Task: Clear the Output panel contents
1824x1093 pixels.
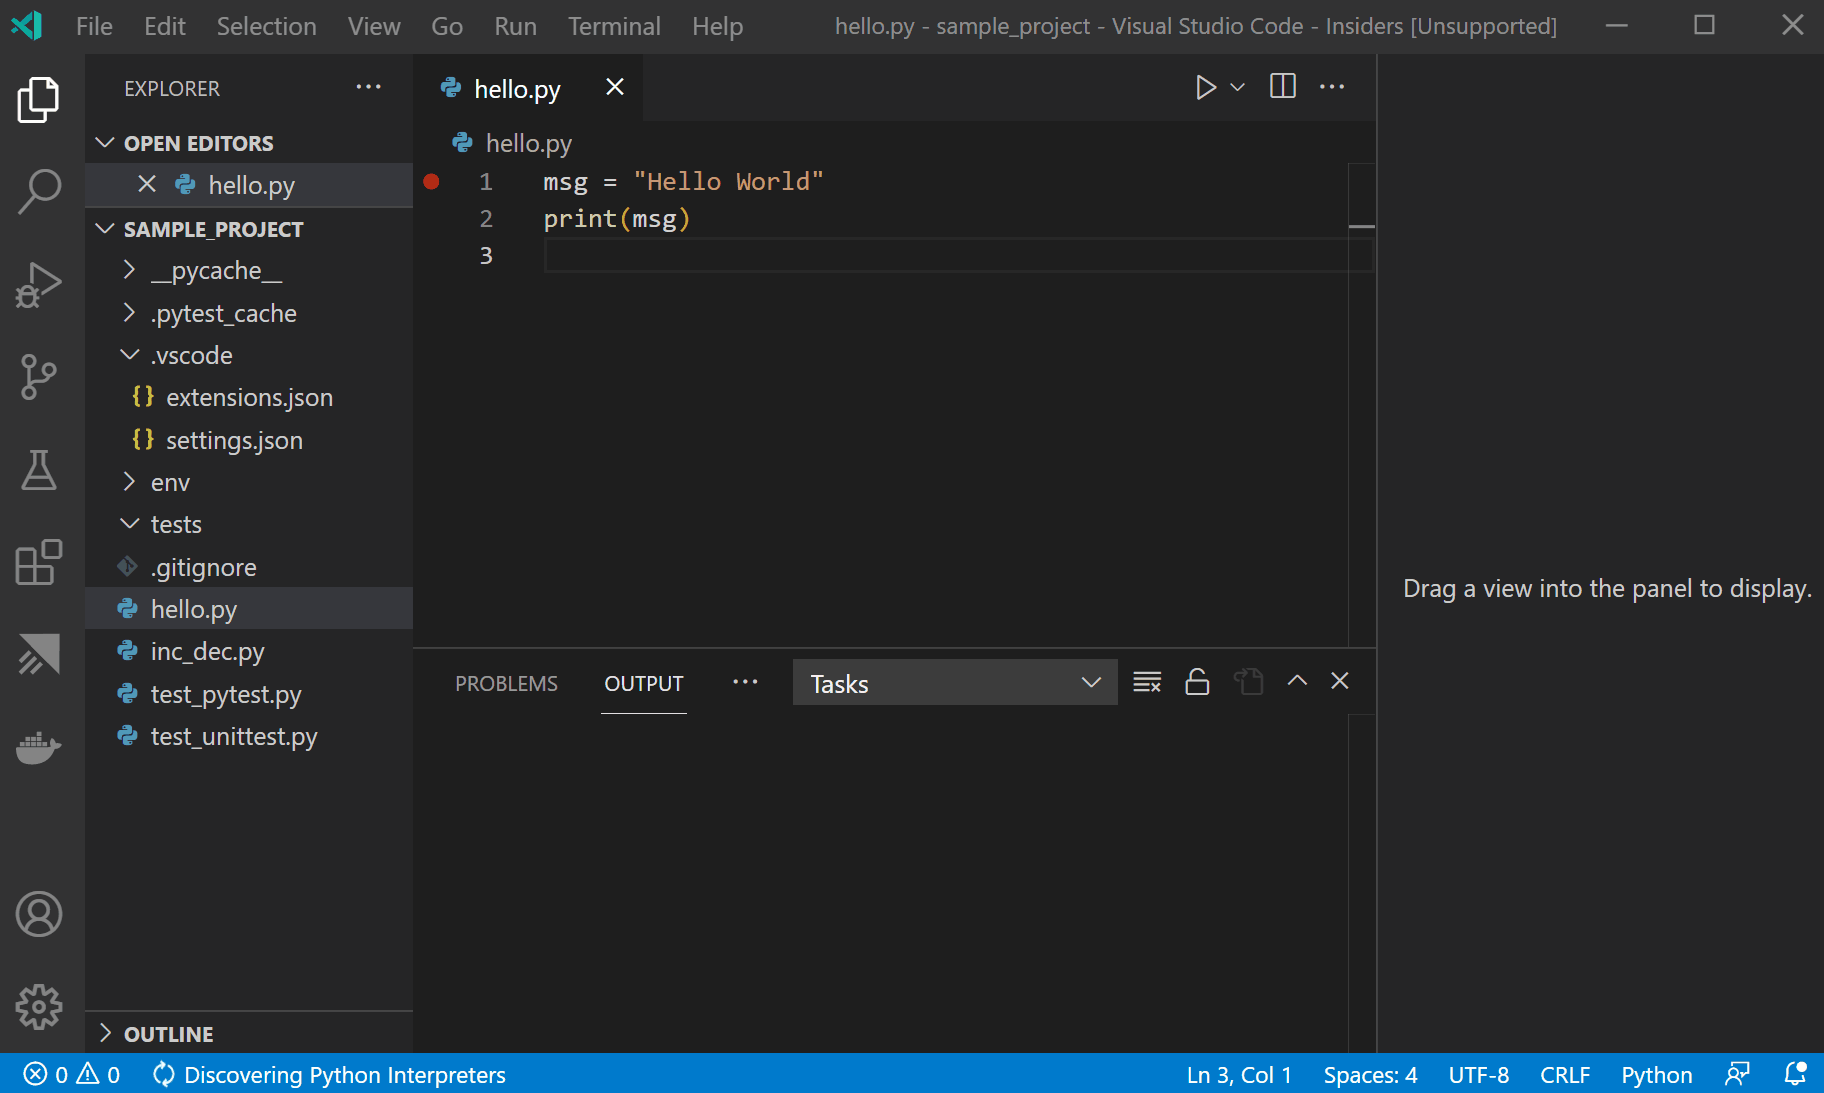Action: 1147,681
